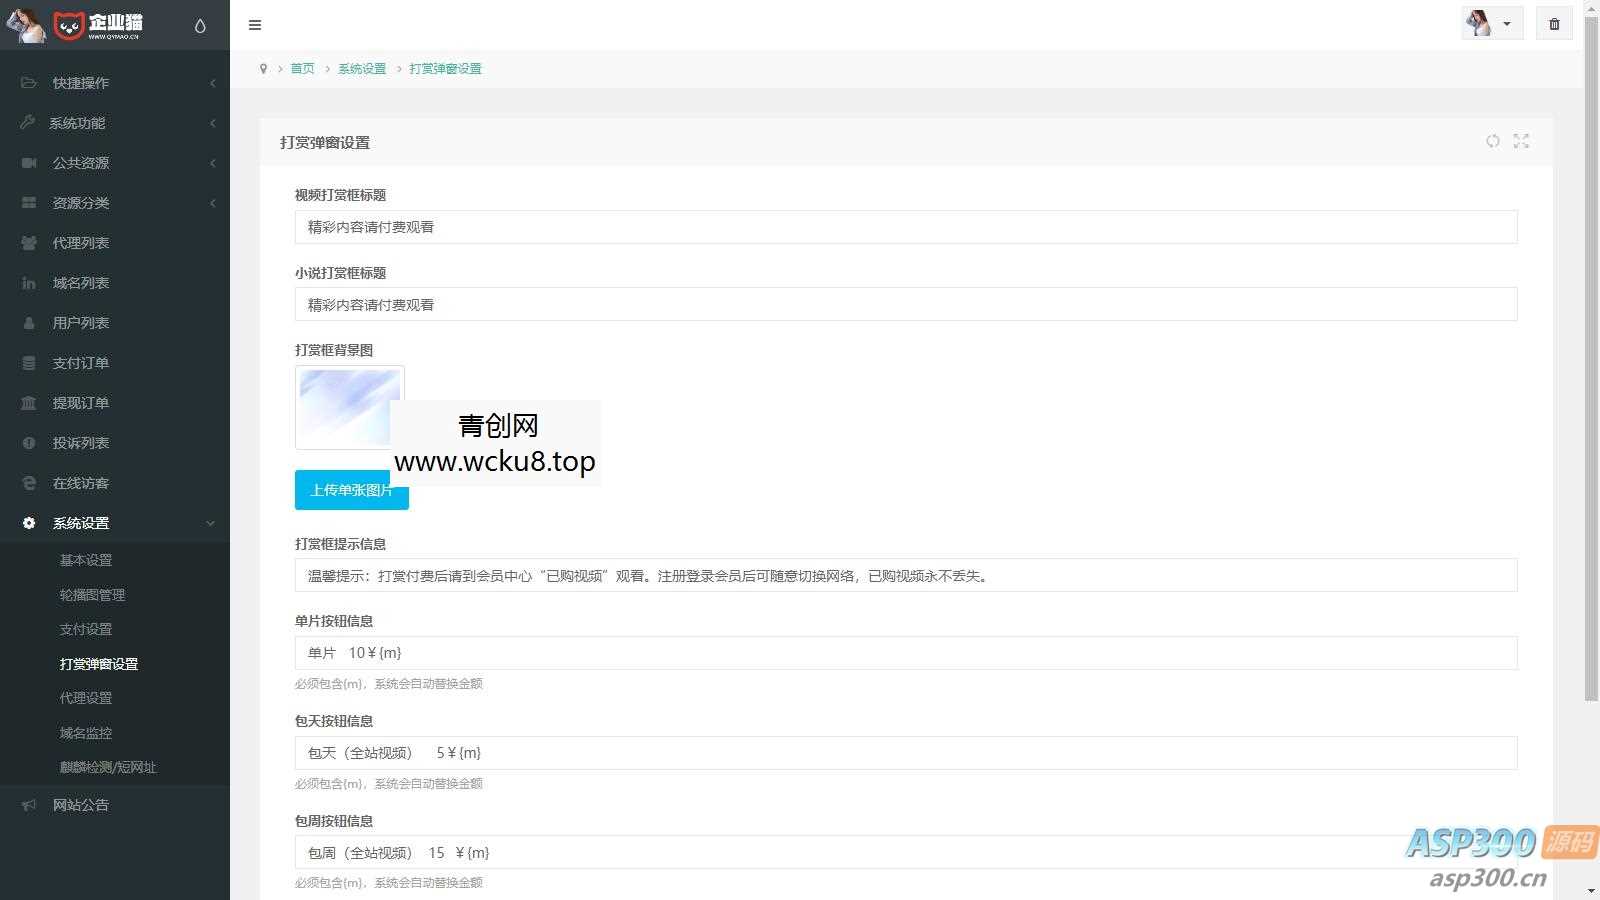Navigate to 首页 via breadcrumb link
Image resolution: width=1600 pixels, height=900 pixels.
pyautogui.click(x=302, y=68)
